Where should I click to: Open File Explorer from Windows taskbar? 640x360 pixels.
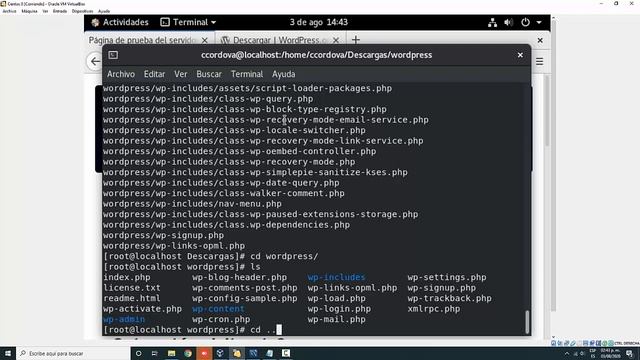tap(171, 353)
